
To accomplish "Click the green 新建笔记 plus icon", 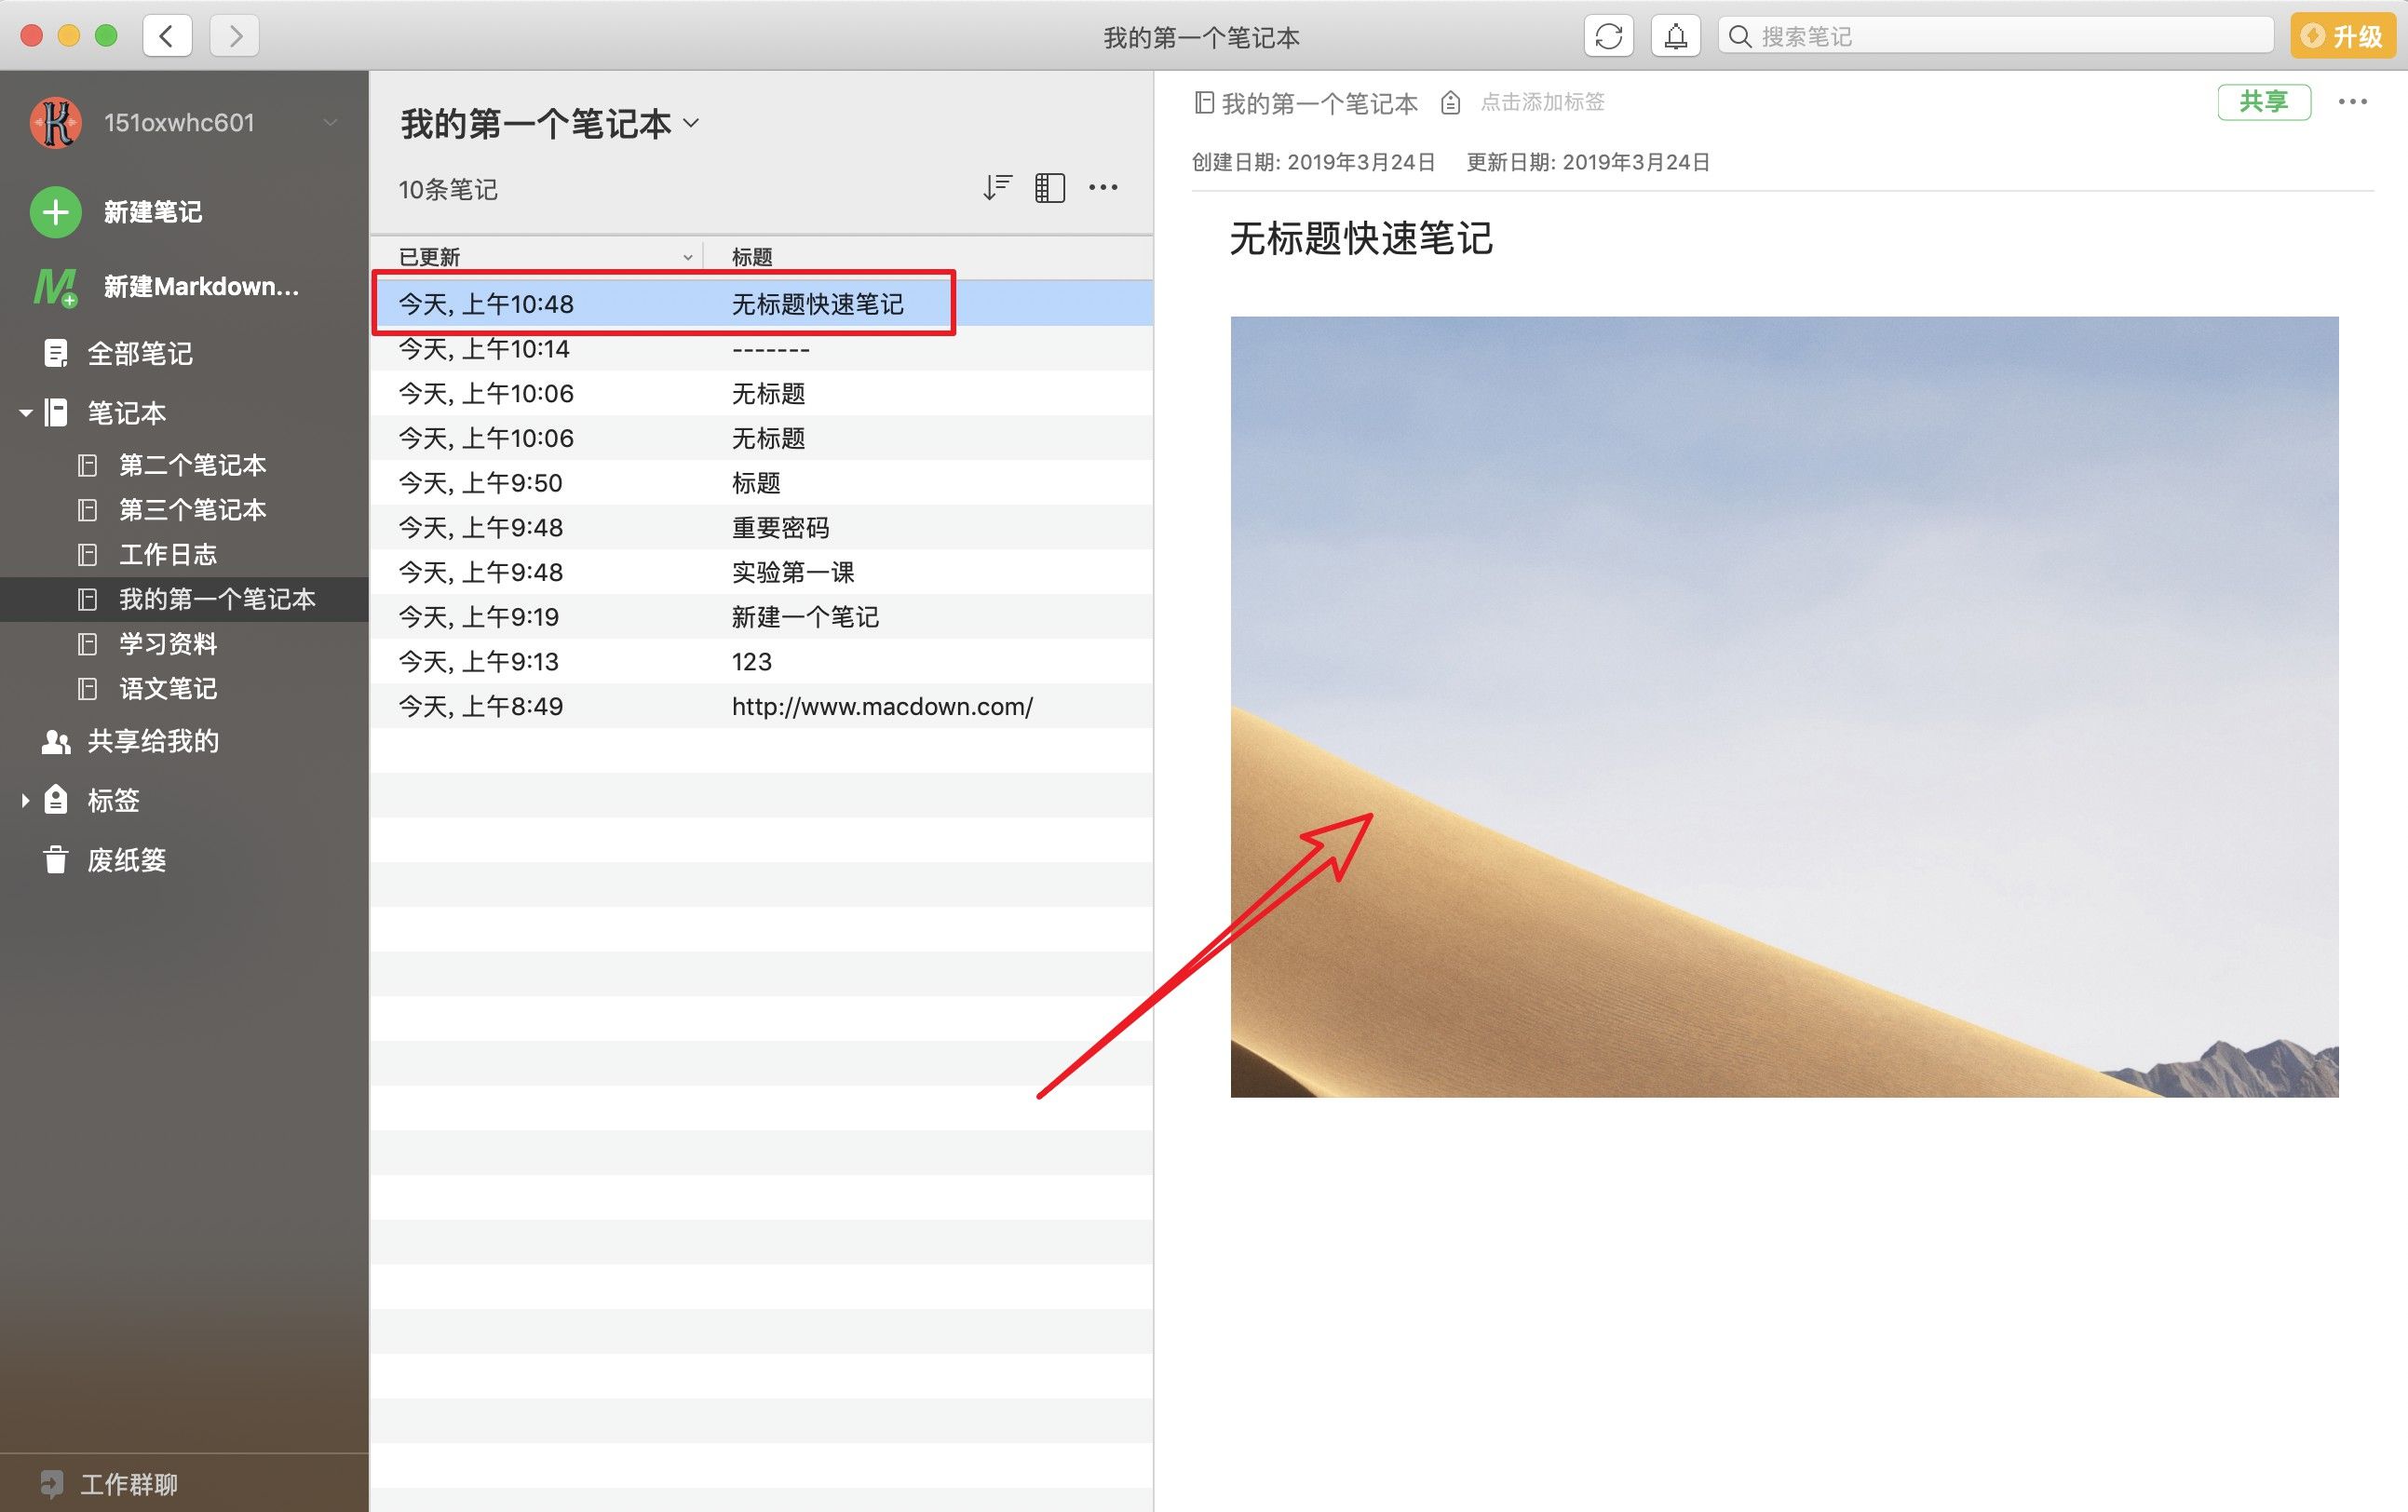I will click(x=56, y=212).
